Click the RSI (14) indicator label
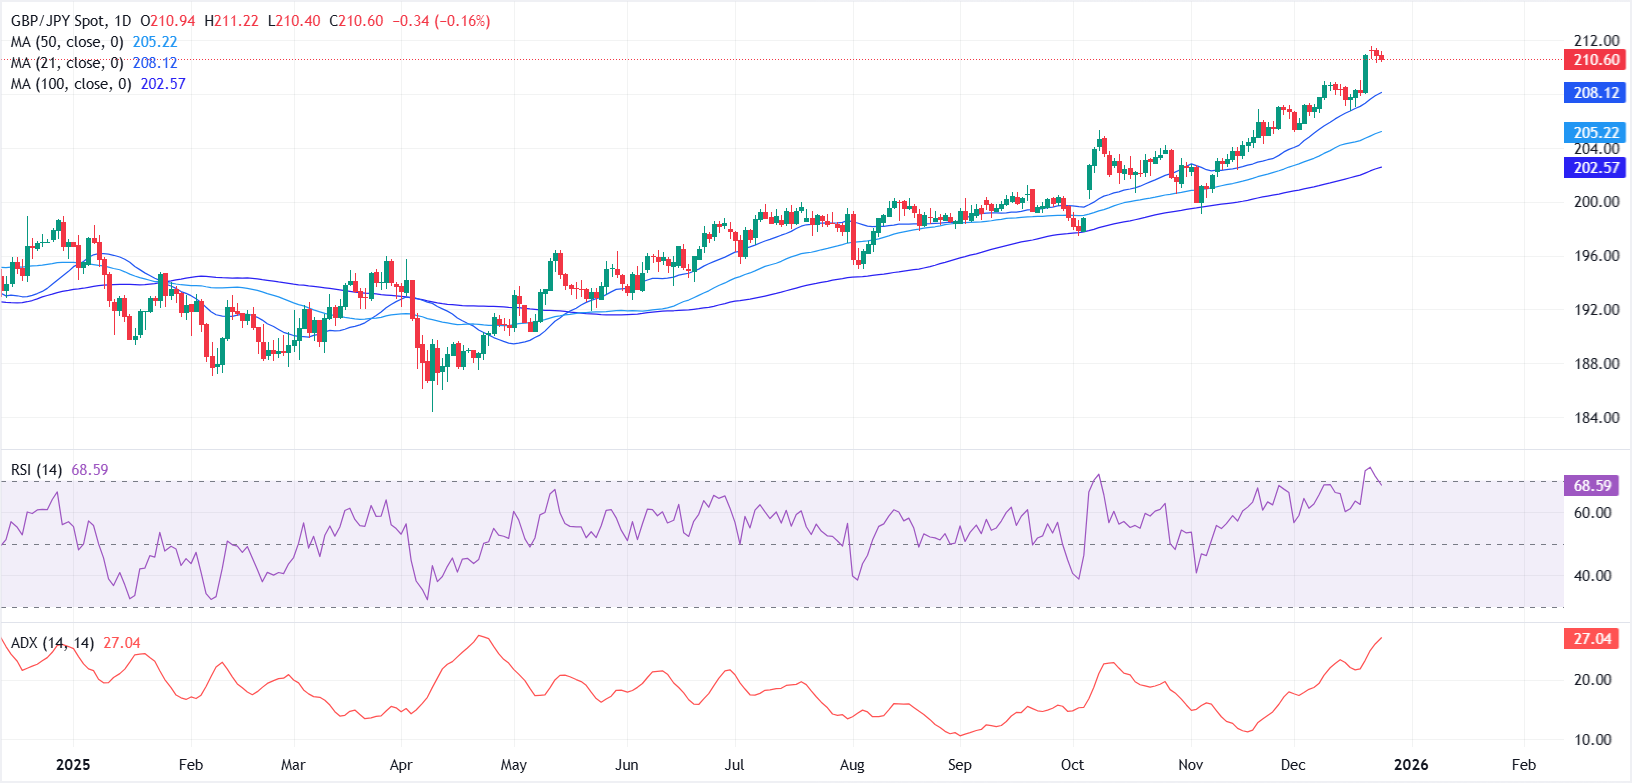 (37, 470)
